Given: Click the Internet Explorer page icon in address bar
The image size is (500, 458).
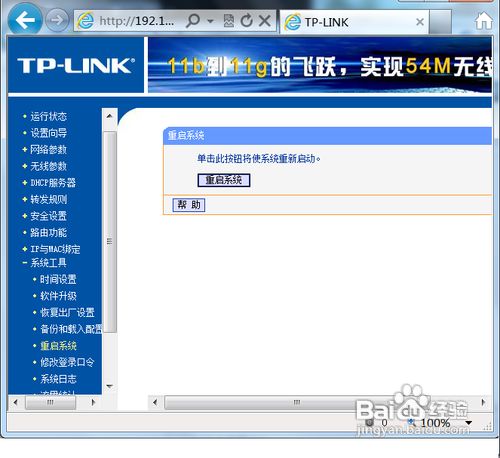Looking at the screenshot, I should [85, 21].
